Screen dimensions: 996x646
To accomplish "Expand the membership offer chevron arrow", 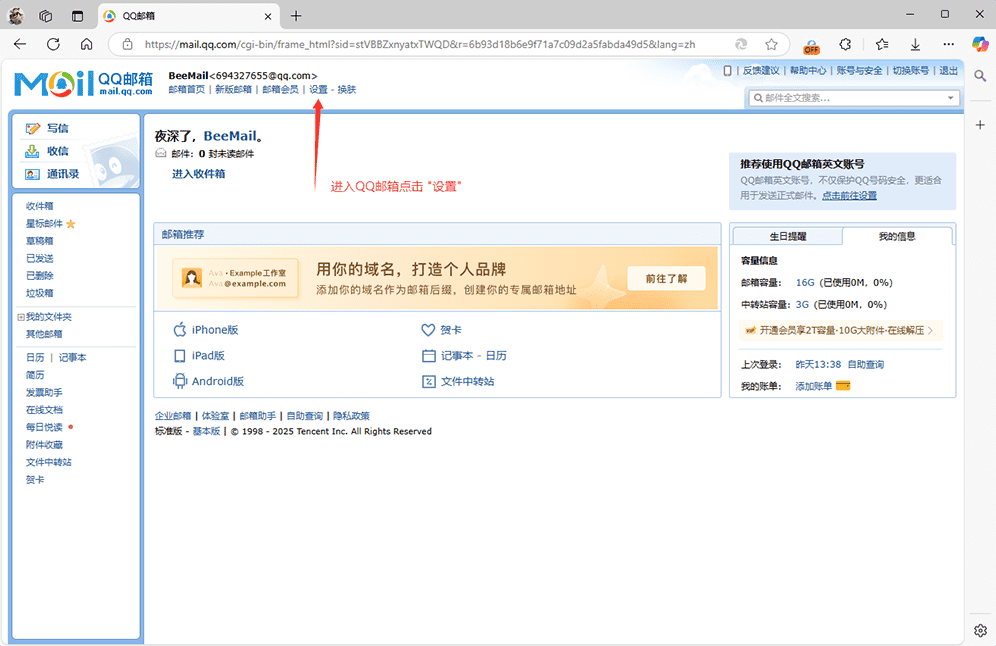I will [x=930, y=330].
